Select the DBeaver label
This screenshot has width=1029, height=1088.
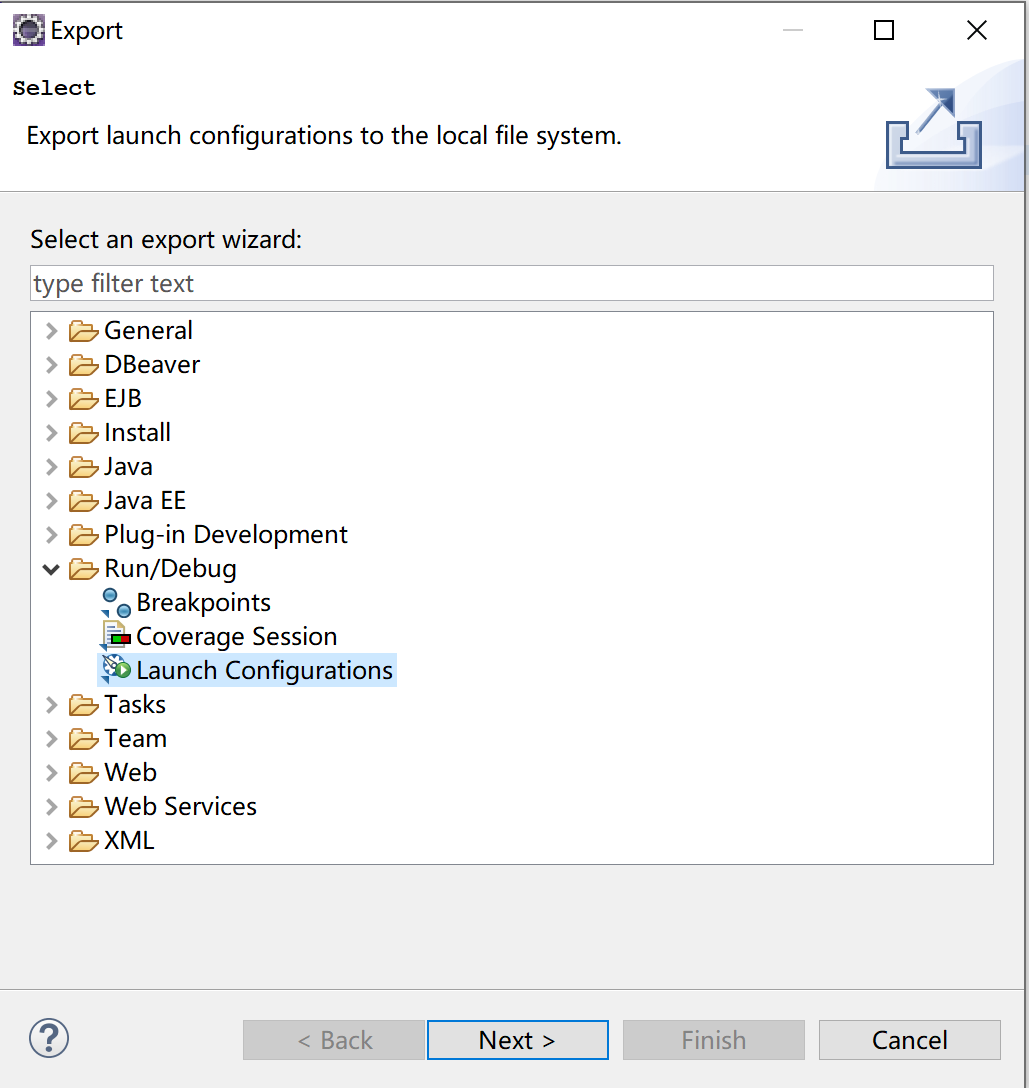click(152, 364)
